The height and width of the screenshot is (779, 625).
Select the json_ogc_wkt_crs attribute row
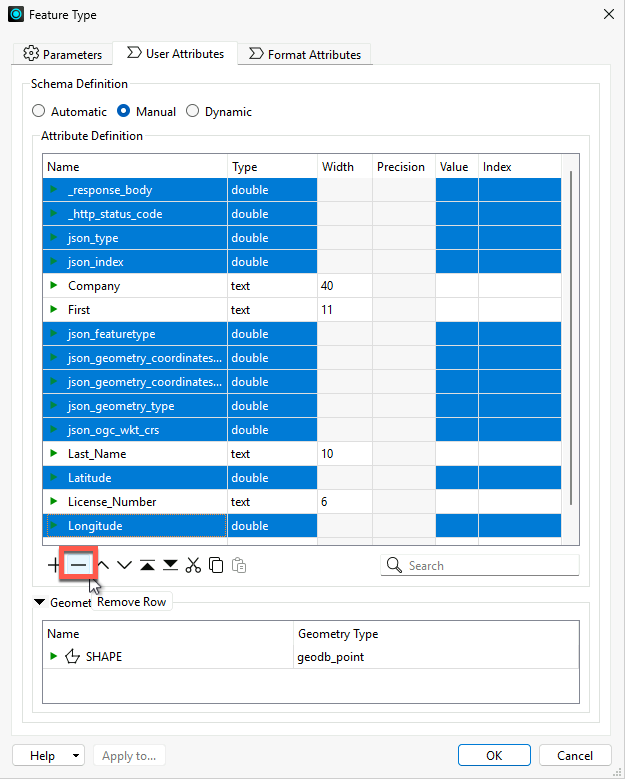(302, 429)
